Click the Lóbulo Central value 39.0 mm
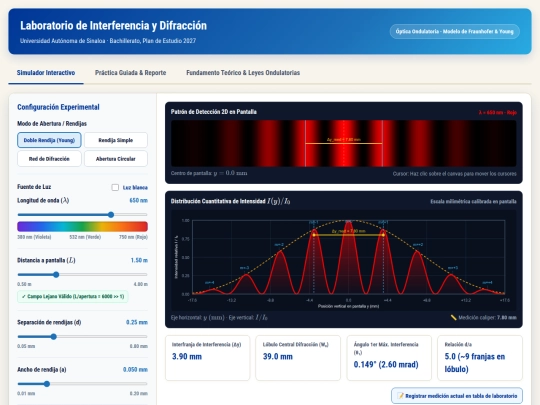The height and width of the screenshot is (405, 540). coord(278,356)
